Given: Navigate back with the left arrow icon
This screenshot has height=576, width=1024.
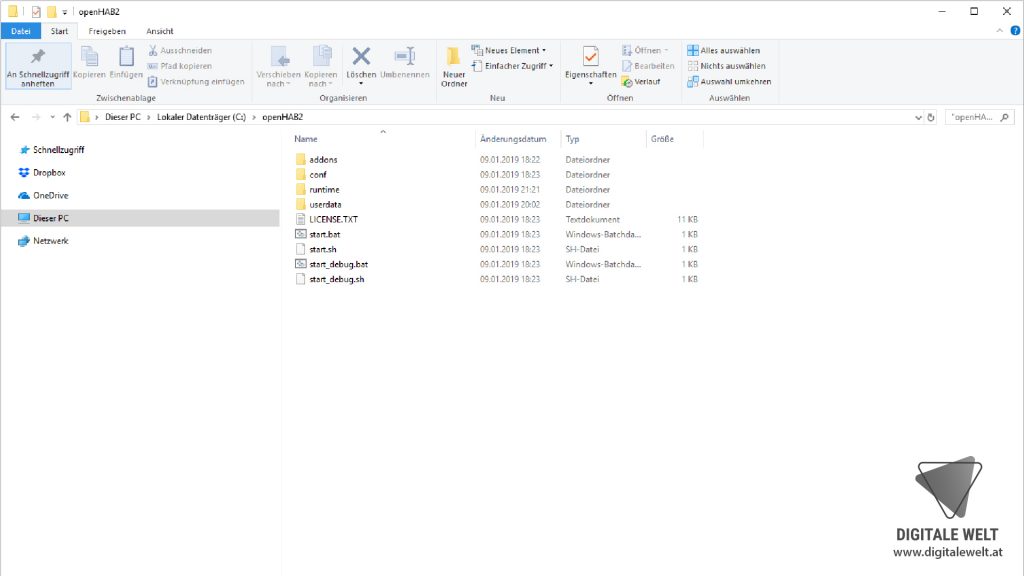Looking at the screenshot, I should point(14,116).
